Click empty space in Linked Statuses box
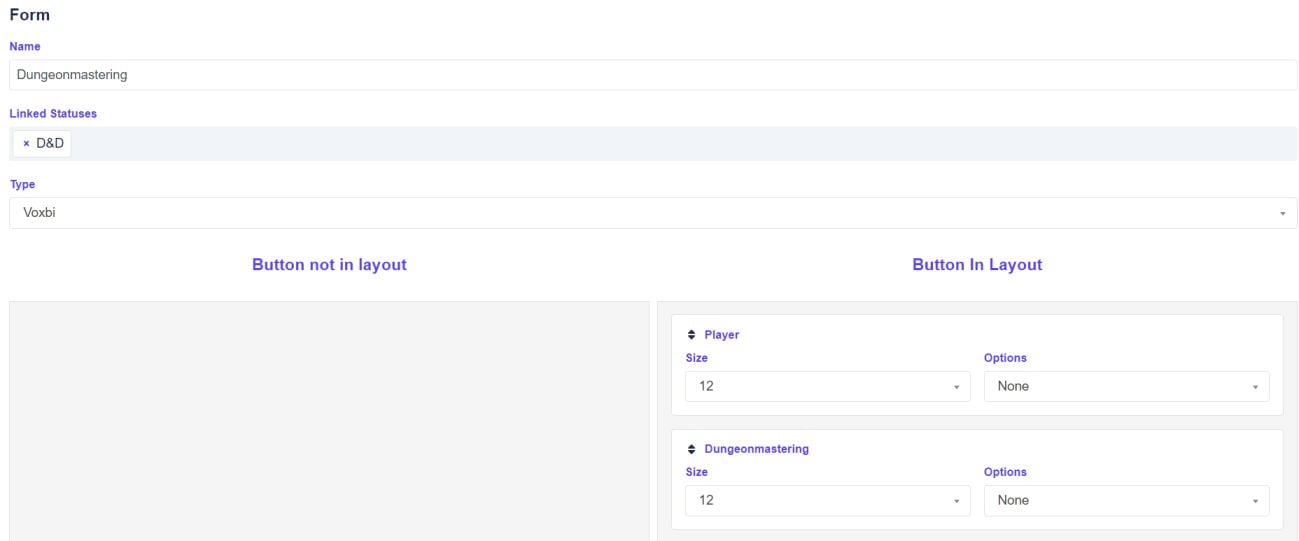1299x541 pixels. point(680,144)
